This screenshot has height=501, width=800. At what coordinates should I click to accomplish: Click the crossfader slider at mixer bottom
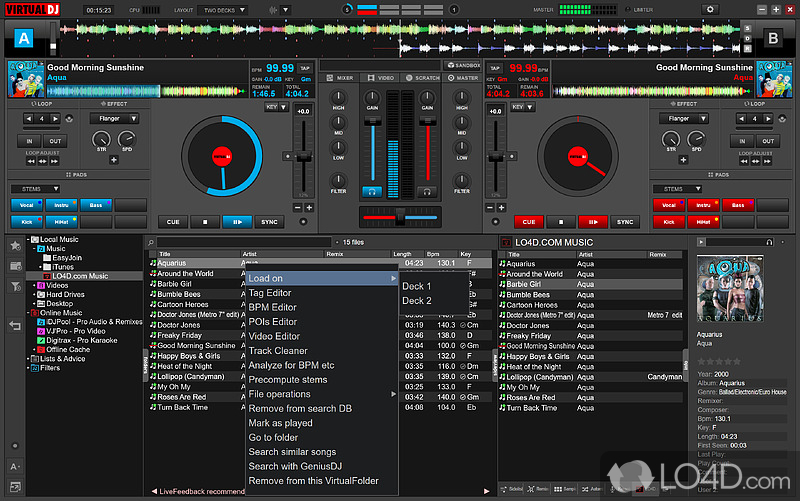point(400,216)
